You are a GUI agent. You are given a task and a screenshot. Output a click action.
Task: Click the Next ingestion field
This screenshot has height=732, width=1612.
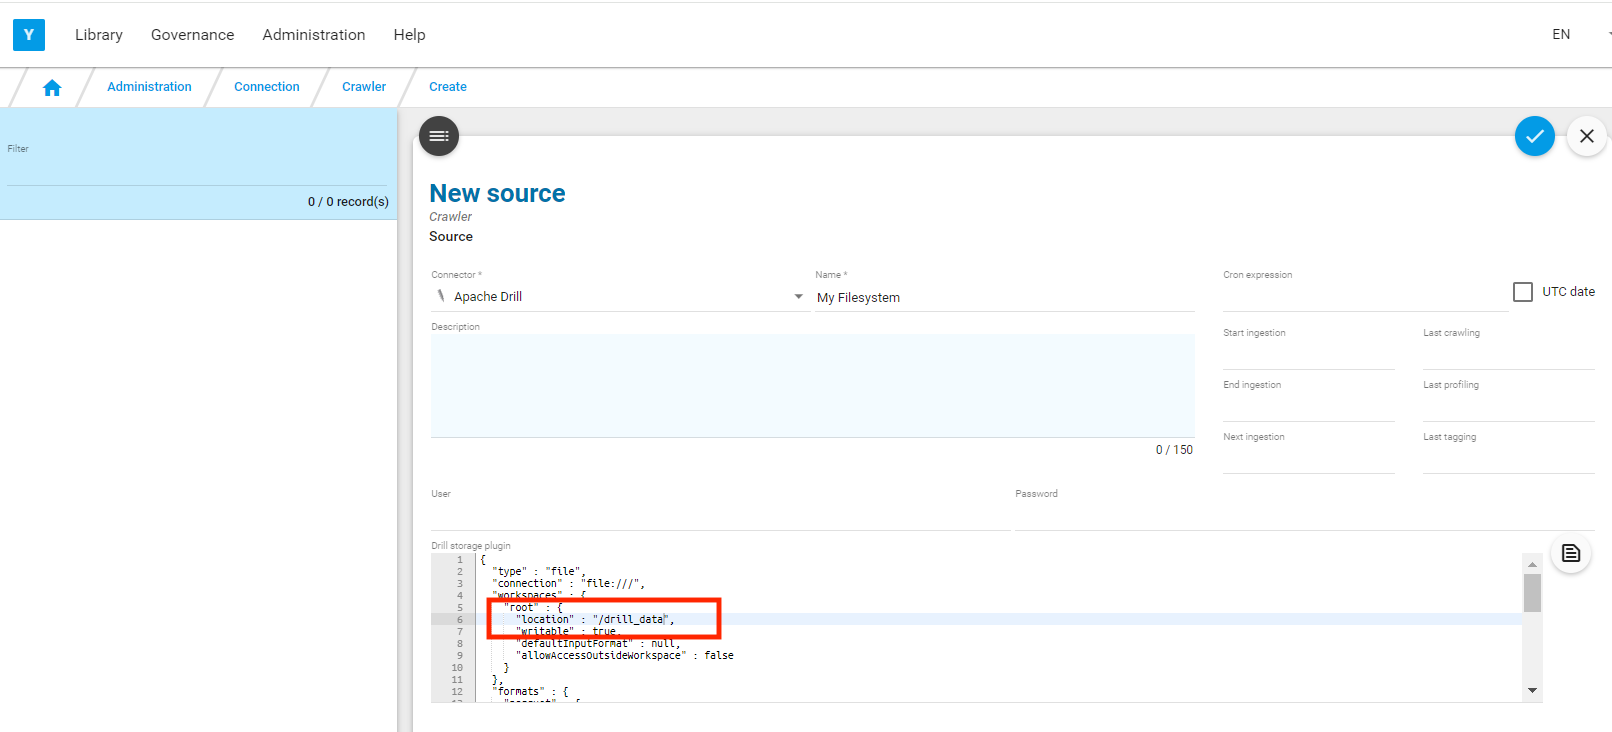[1308, 460]
